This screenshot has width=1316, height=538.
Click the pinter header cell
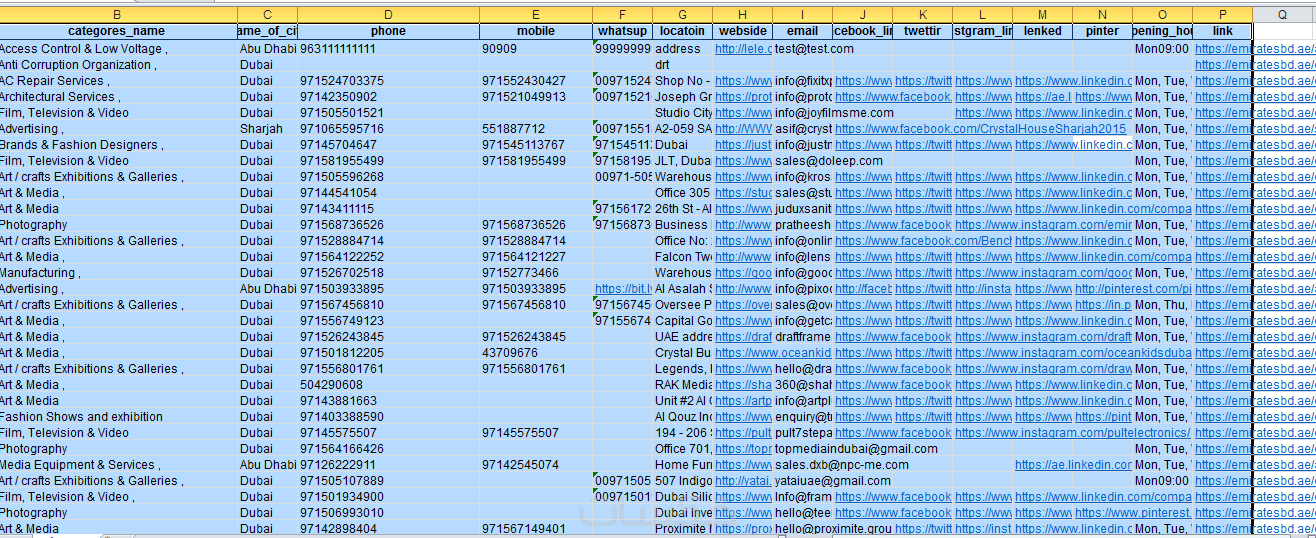coord(1102,31)
